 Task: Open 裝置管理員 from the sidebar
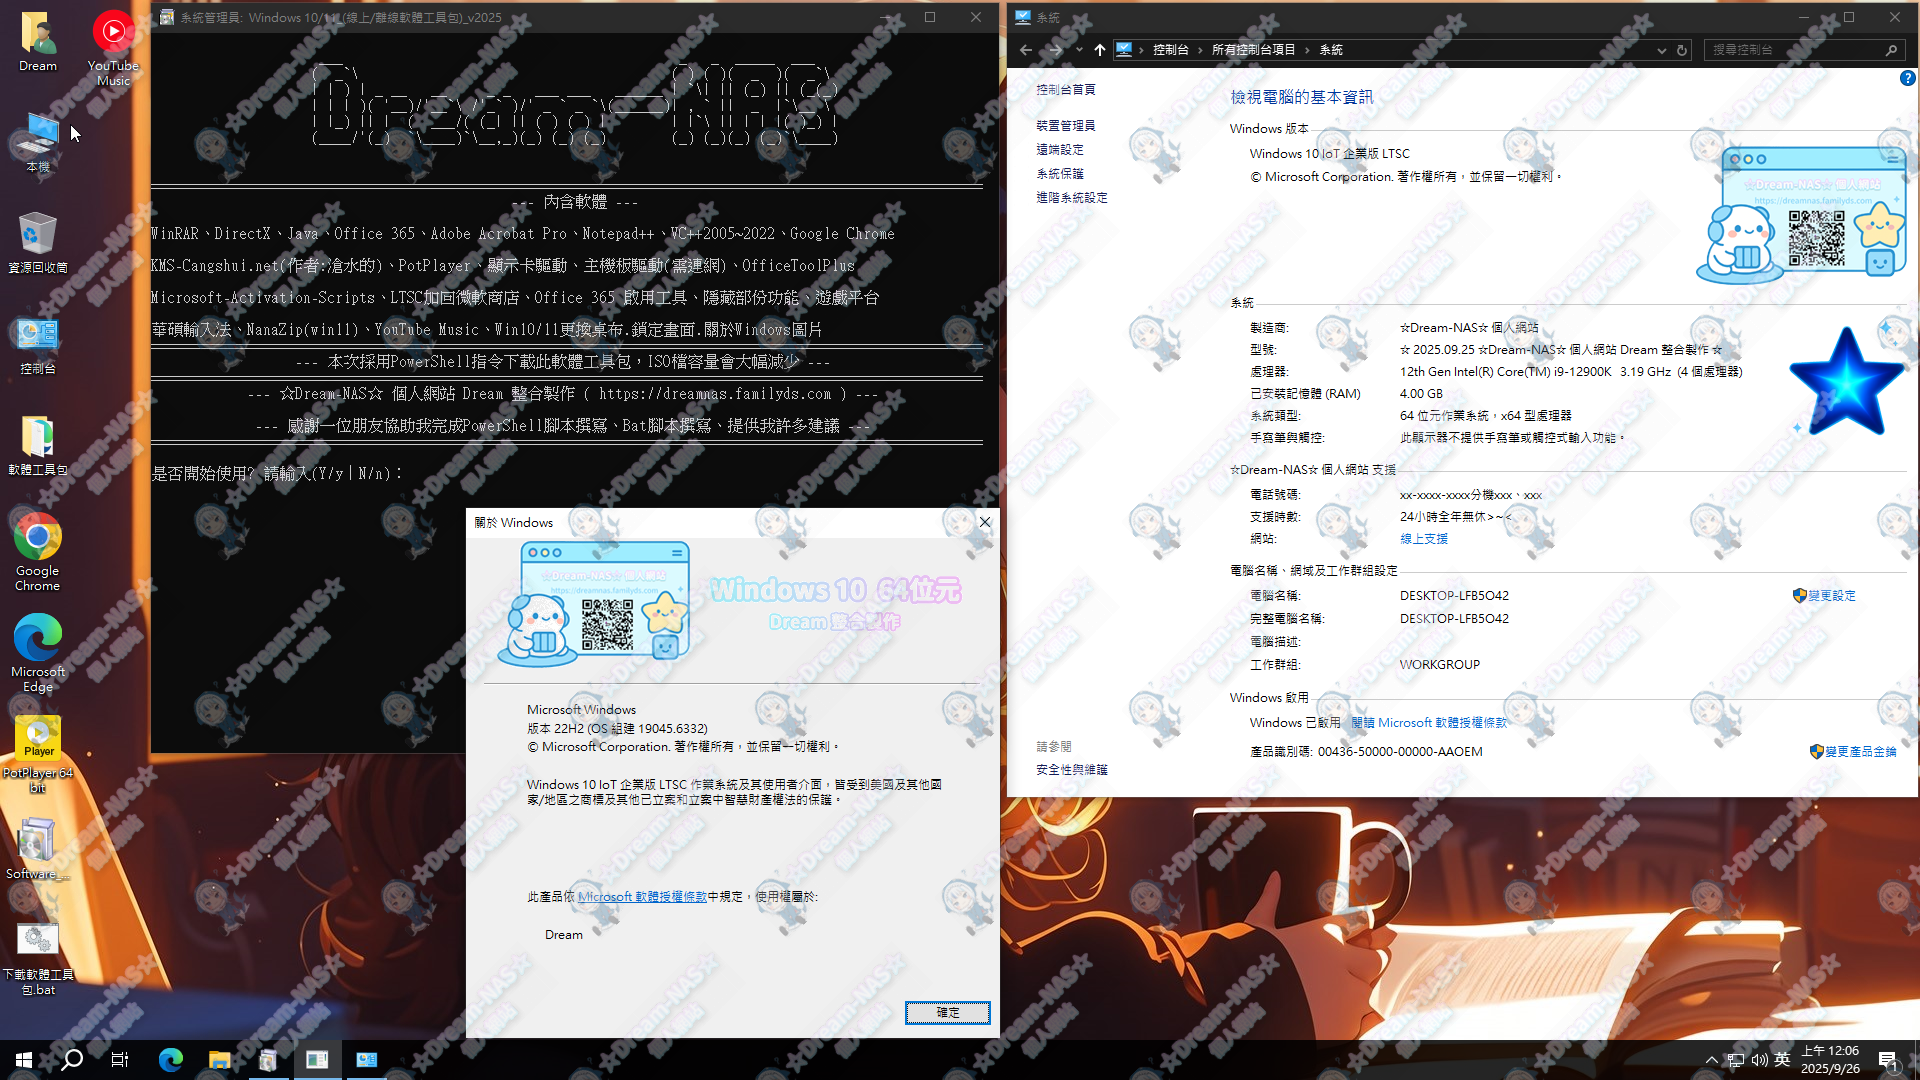tap(1064, 125)
